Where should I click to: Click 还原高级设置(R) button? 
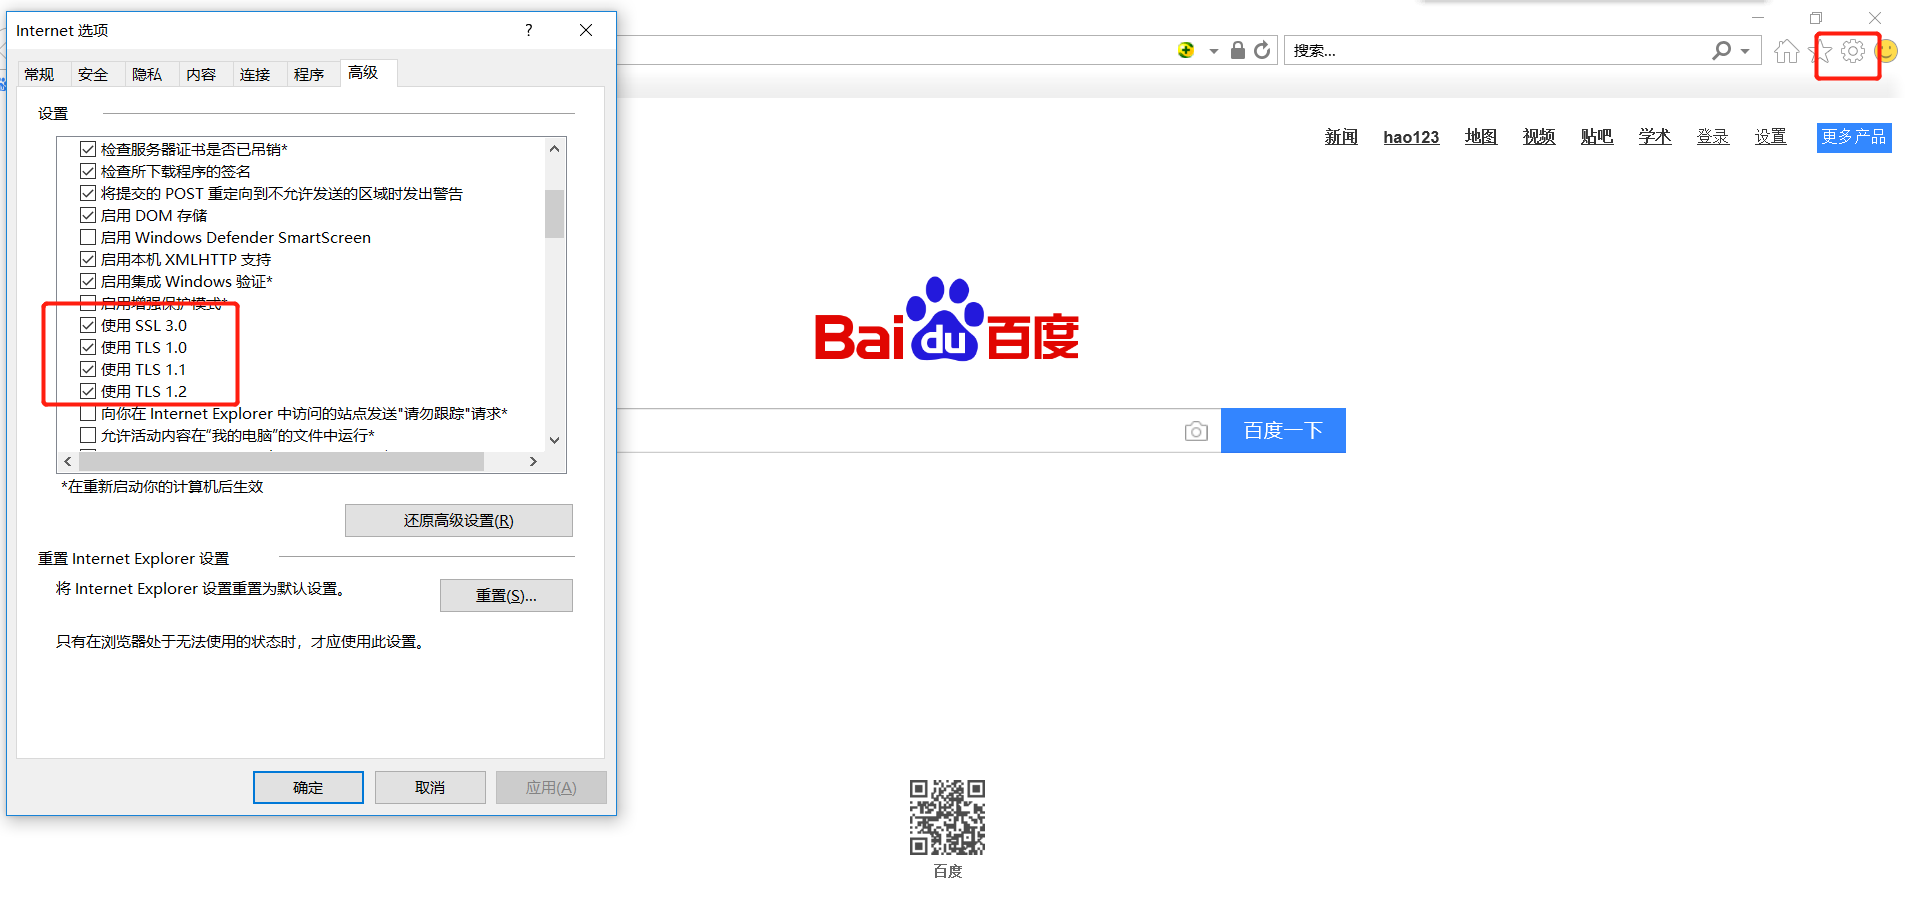coord(459,520)
